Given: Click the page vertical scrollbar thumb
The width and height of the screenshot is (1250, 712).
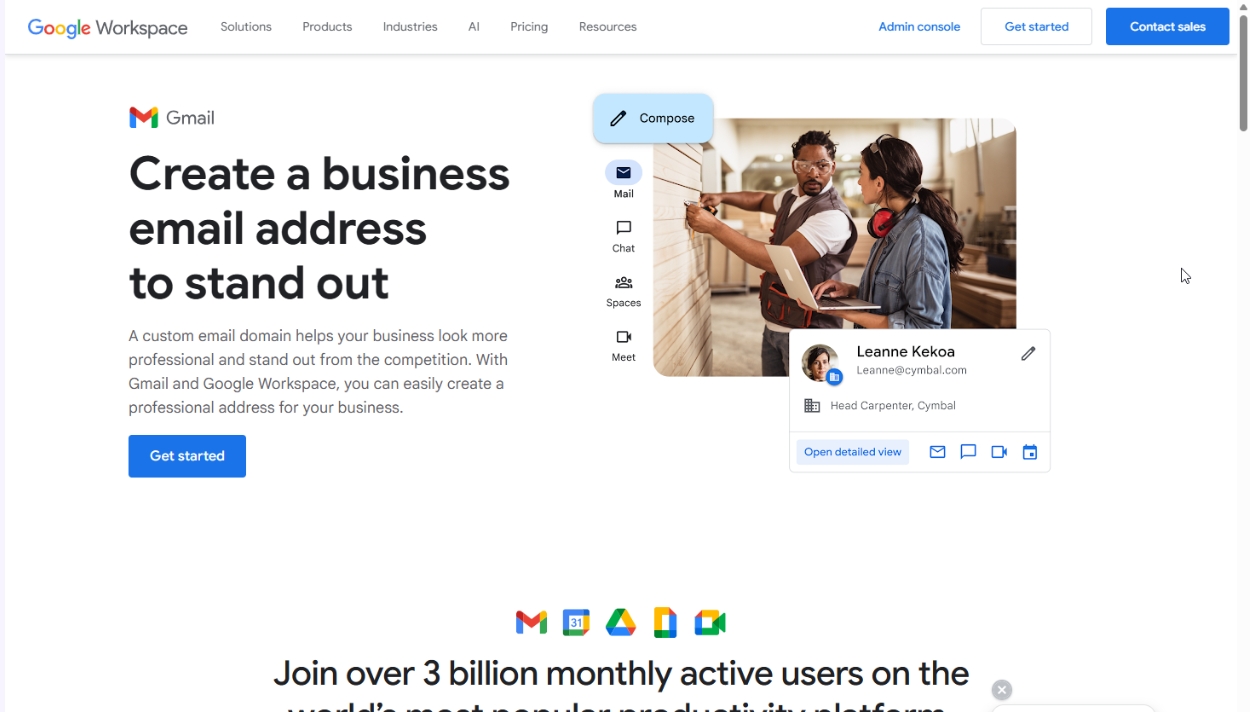Looking at the screenshot, I should coord(1243,73).
